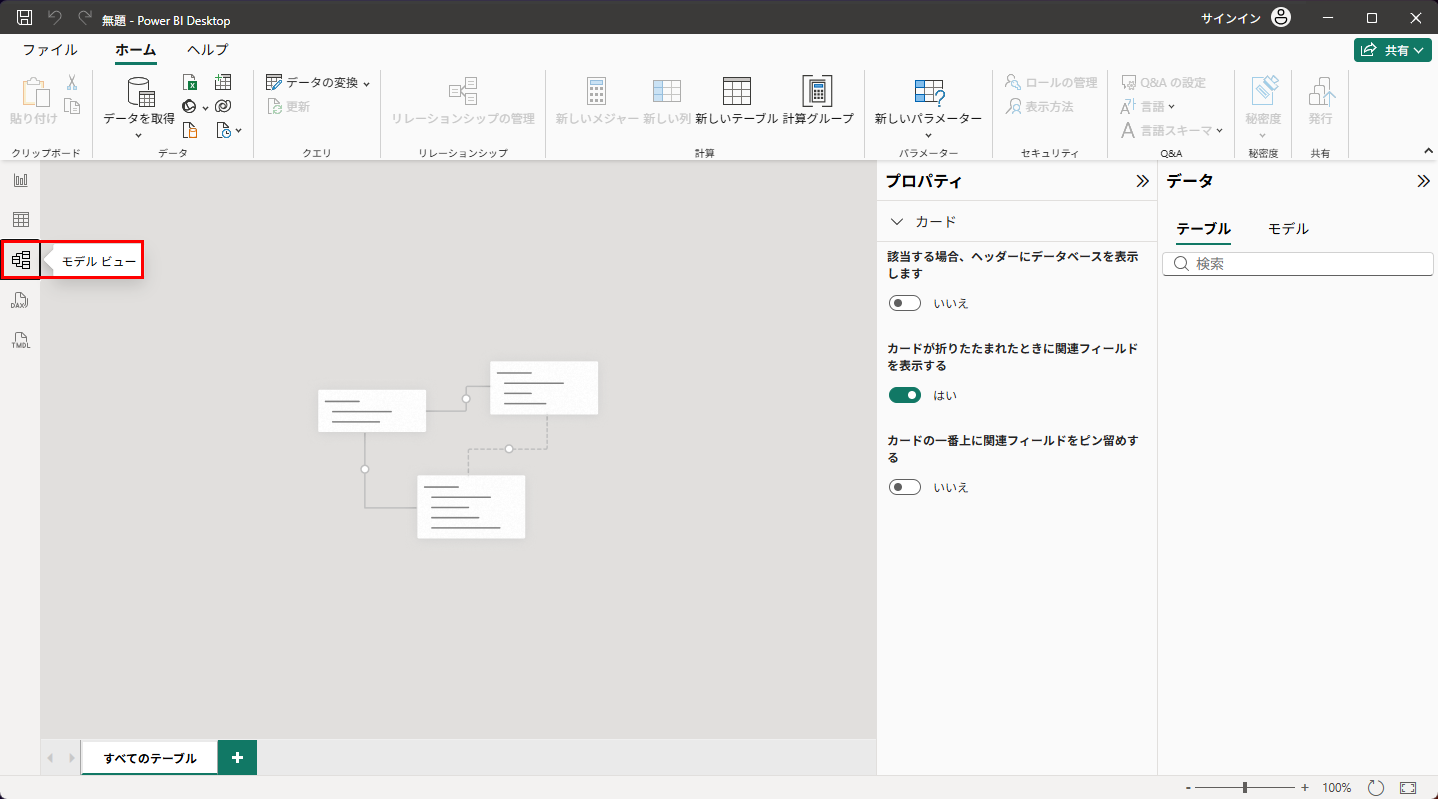Click the reset zoom circular arrow icon

click(1375, 788)
